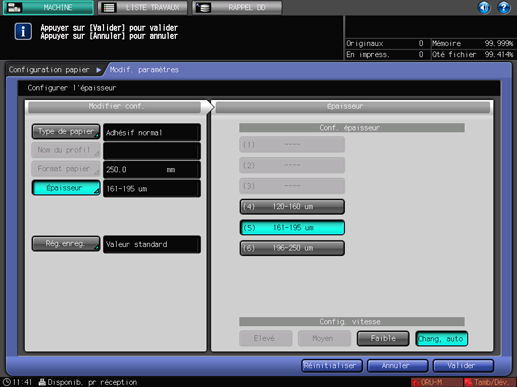Click the clock icon in status bar
This screenshot has width=517, height=387.
click(x=6, y=382)
